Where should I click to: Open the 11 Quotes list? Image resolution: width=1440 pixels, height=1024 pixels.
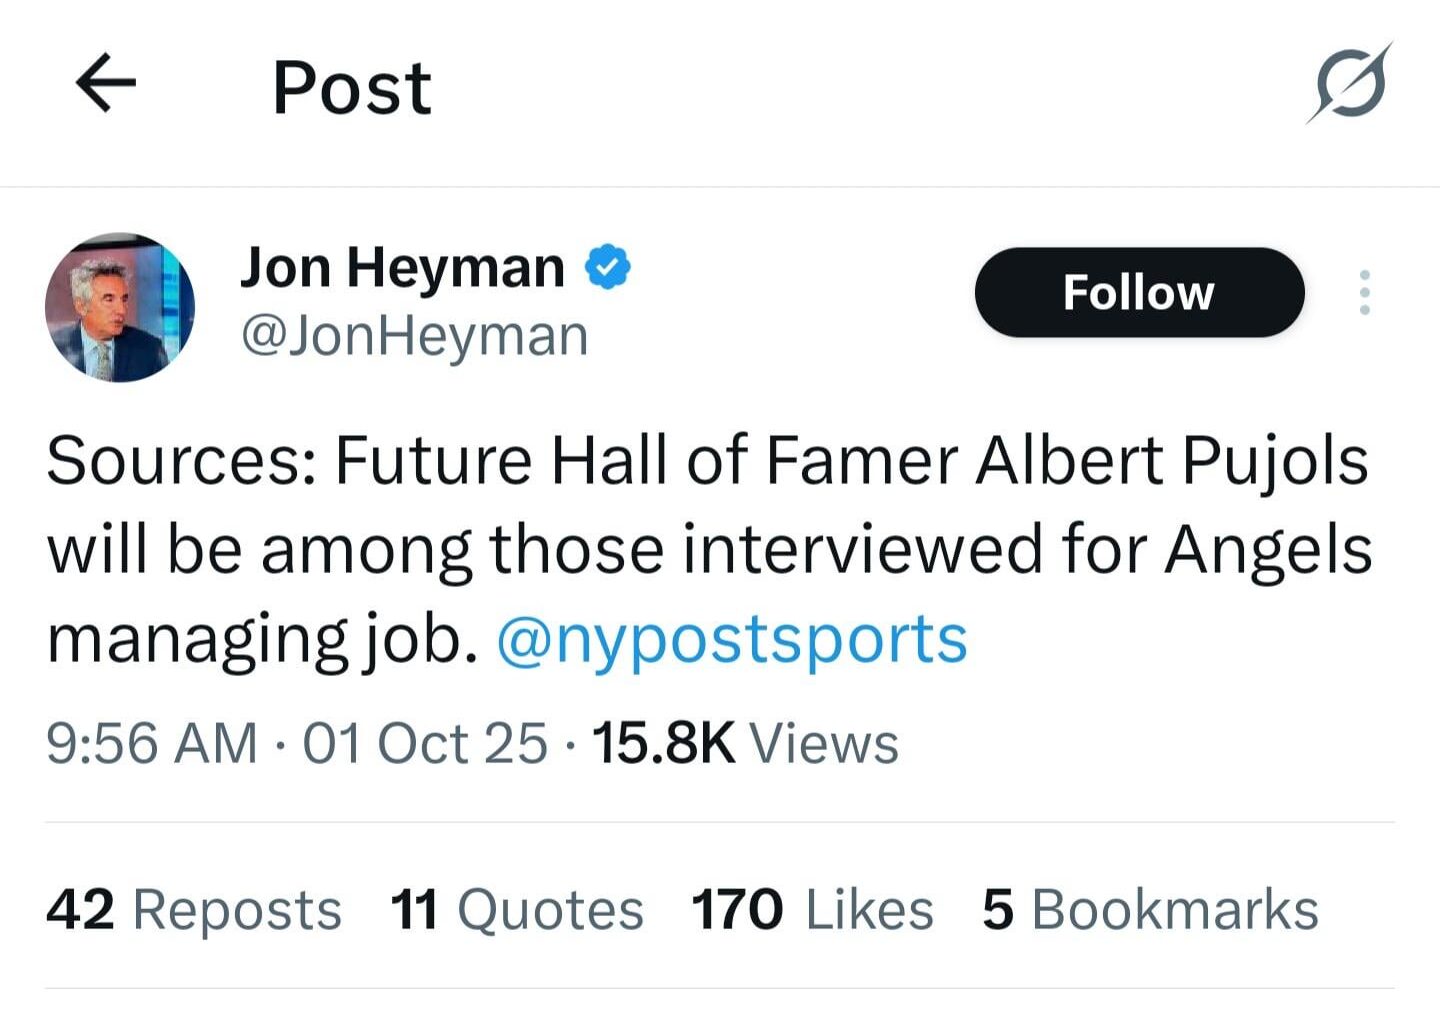pyautogui.click(x=516, y=908)
